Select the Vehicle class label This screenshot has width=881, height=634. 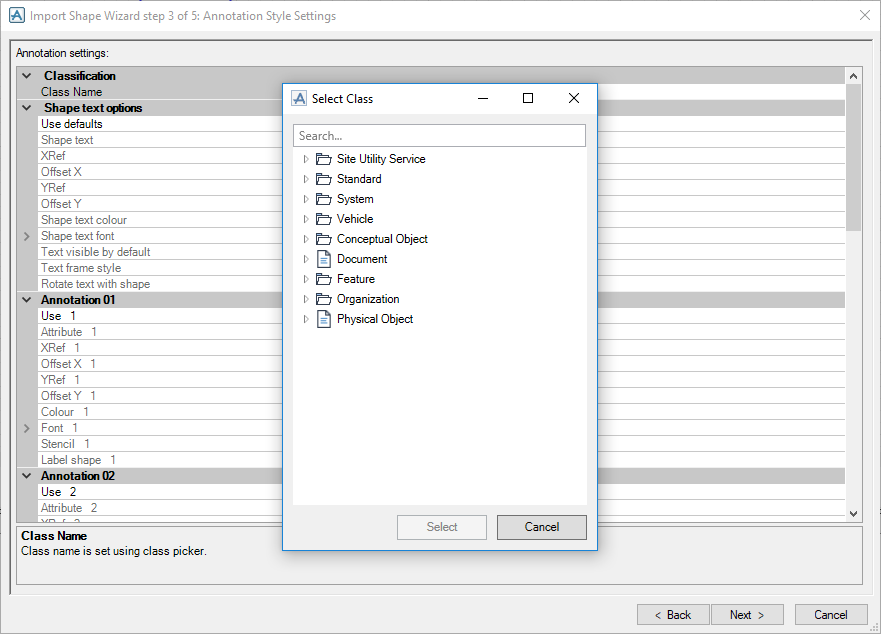click(x=355, y=219)
